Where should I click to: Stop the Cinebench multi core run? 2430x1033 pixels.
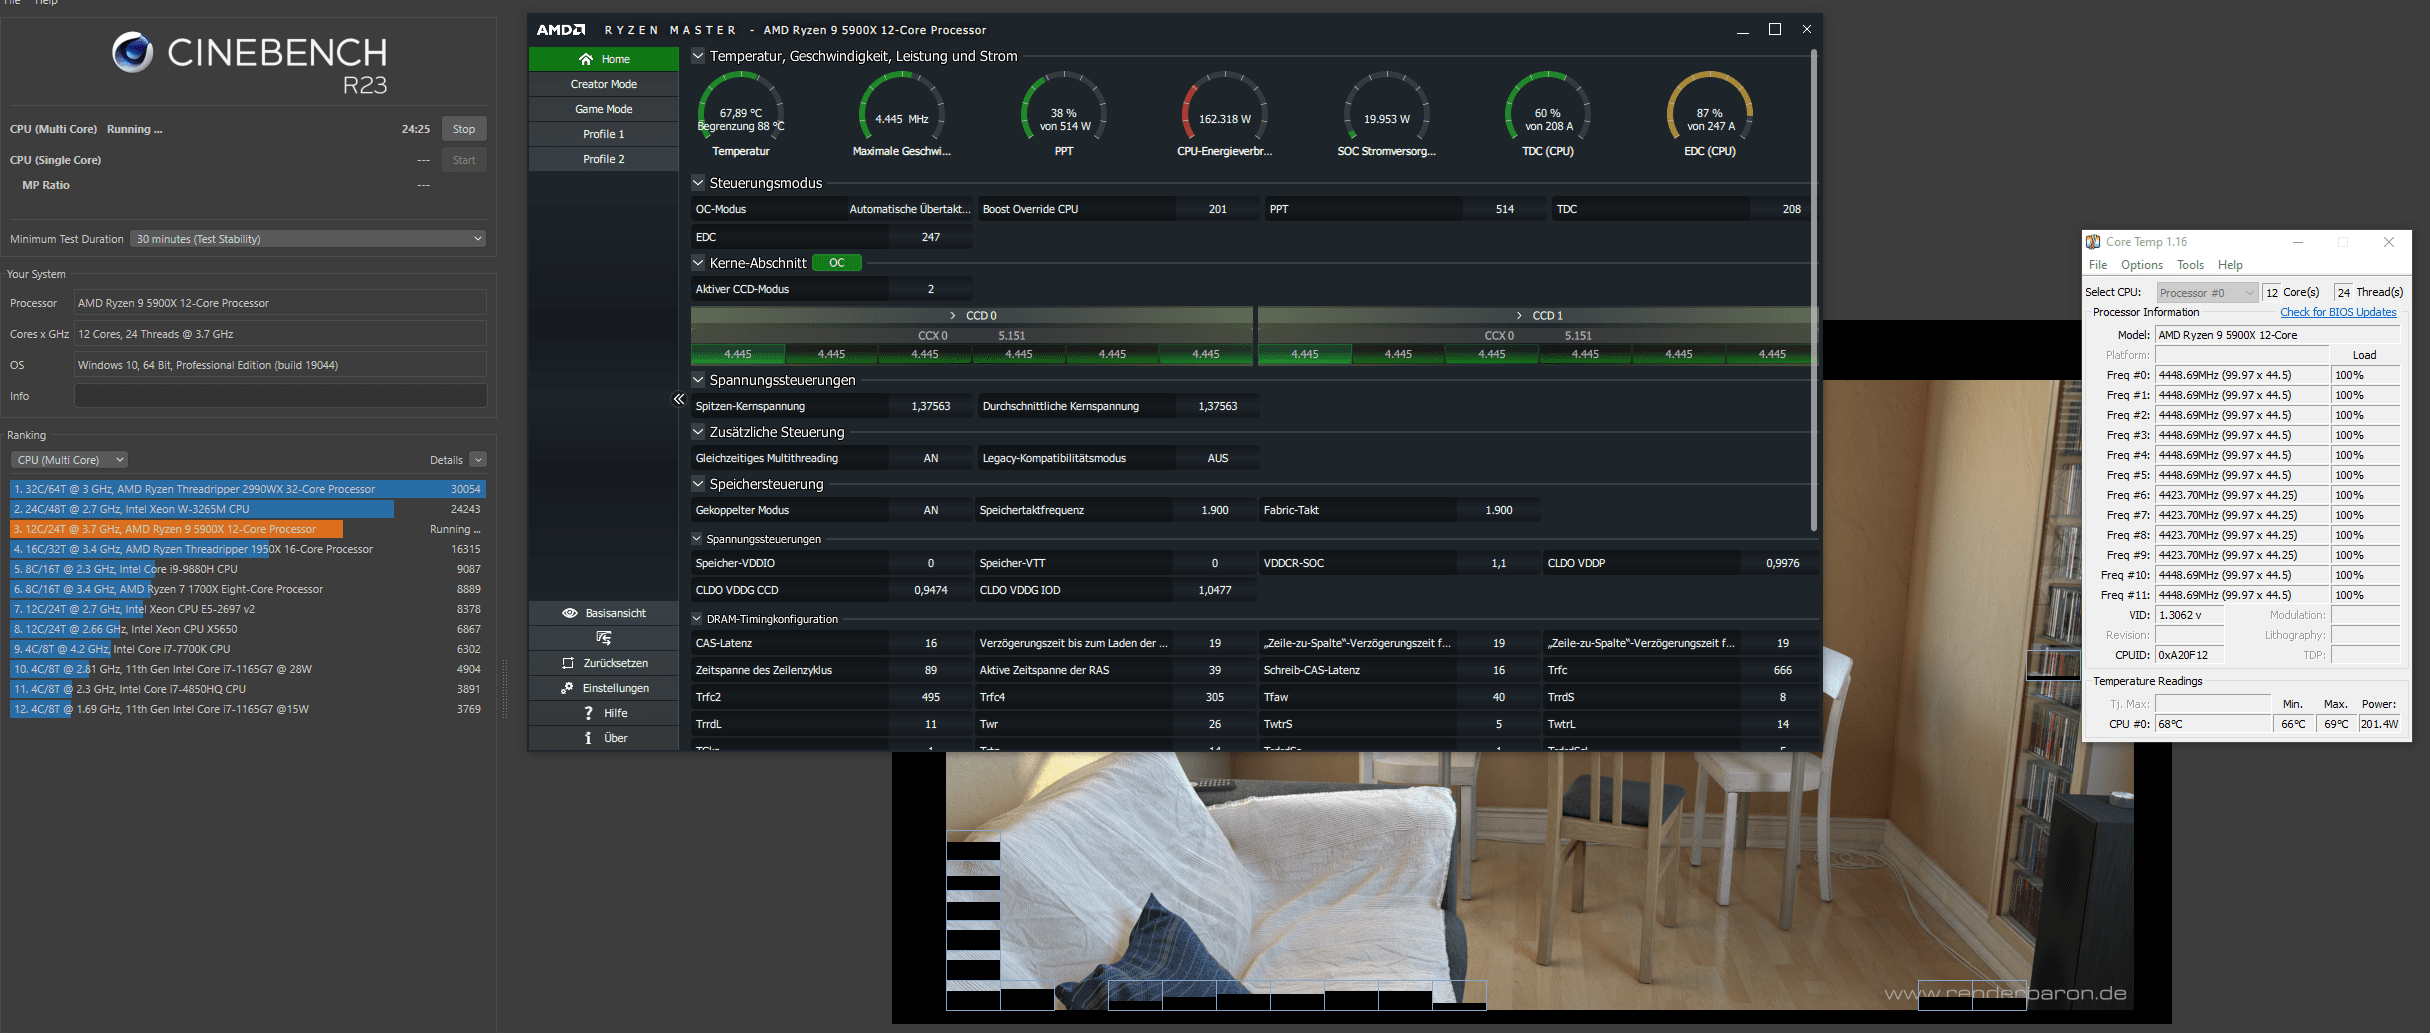pyautogui.click(x=464, y=129)
